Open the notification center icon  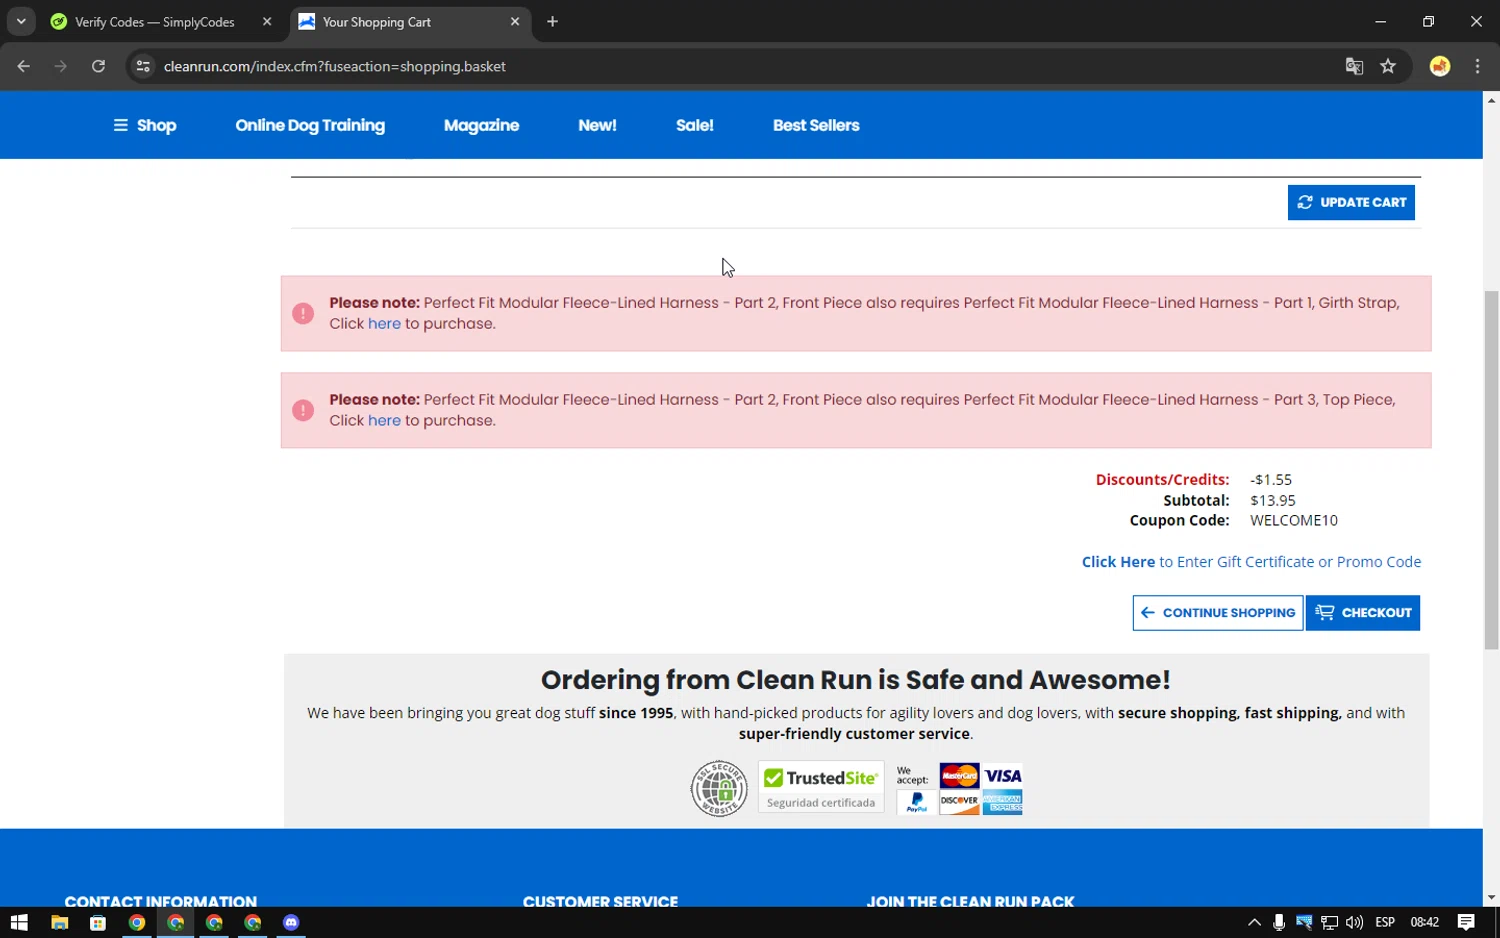1466,922
